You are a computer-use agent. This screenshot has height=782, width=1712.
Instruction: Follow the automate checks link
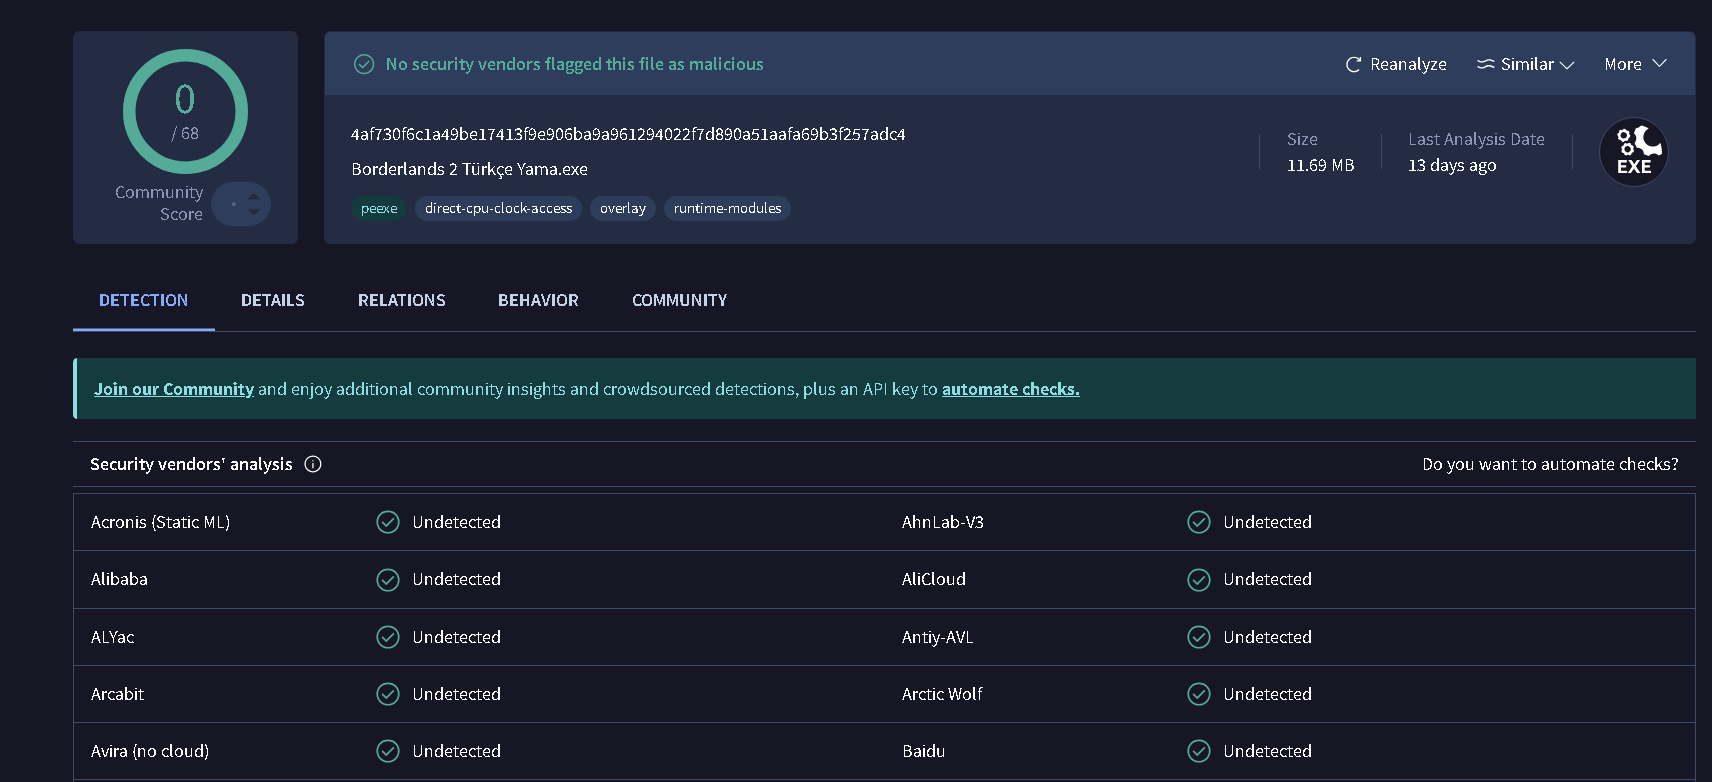[x=1010, y=389]
